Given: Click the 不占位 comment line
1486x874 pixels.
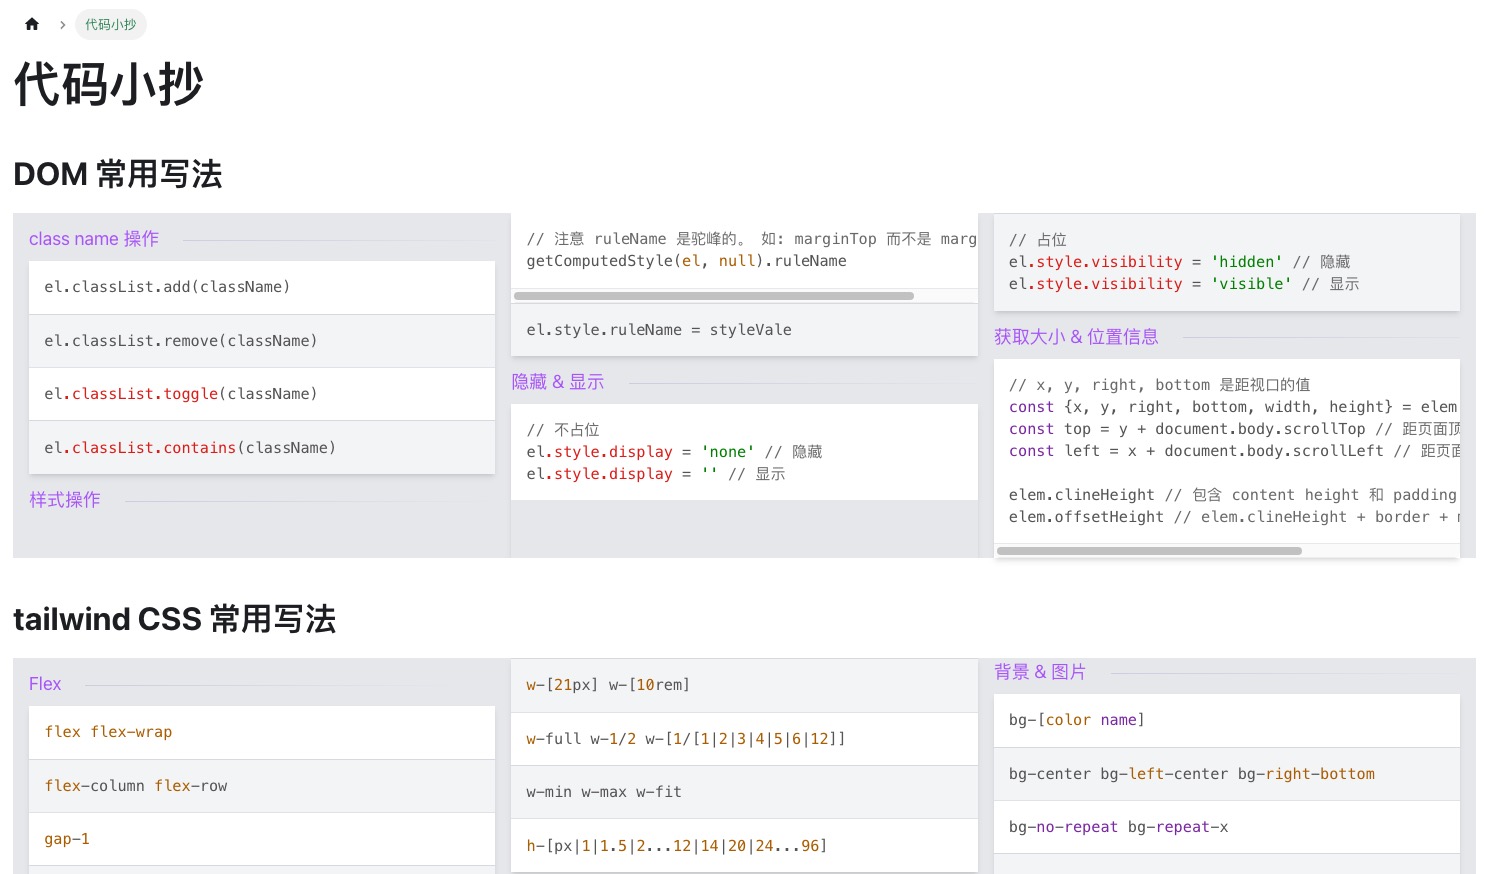Looking at the screenshot, I should [x=563, y=430].
